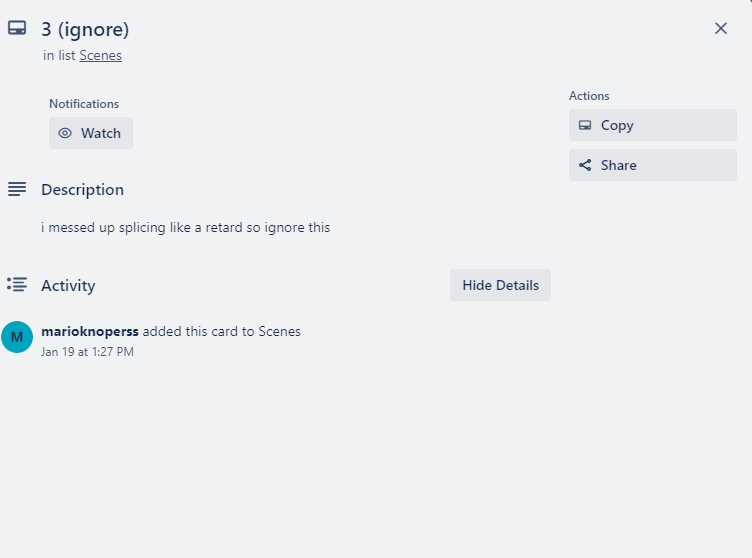Copy this card using the Copy button

coord(652,125)
